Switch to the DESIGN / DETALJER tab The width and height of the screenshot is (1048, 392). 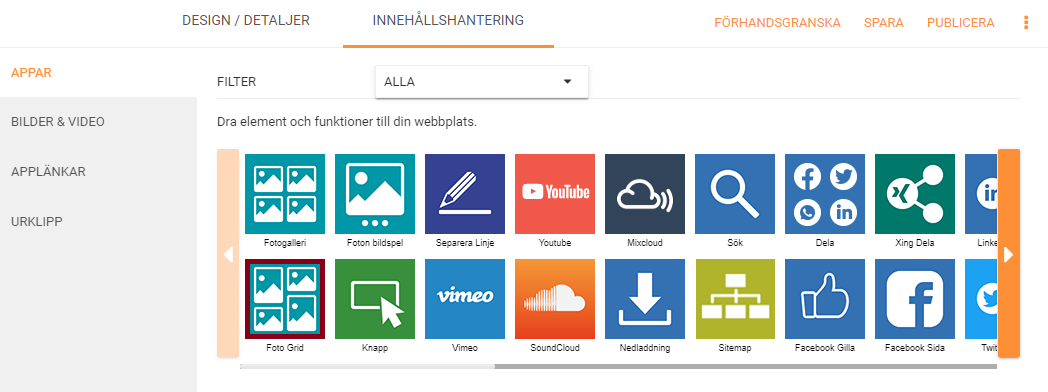coord(246,21)
